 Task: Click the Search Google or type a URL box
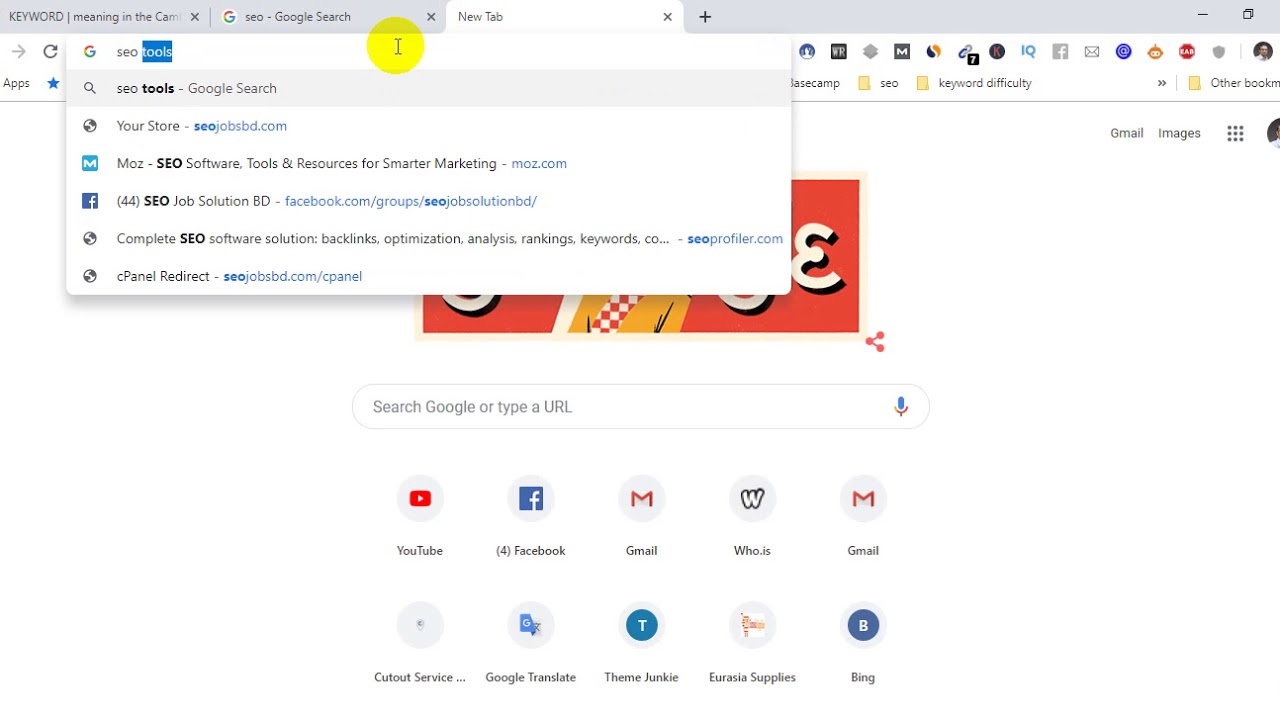(x=641, y=407)
